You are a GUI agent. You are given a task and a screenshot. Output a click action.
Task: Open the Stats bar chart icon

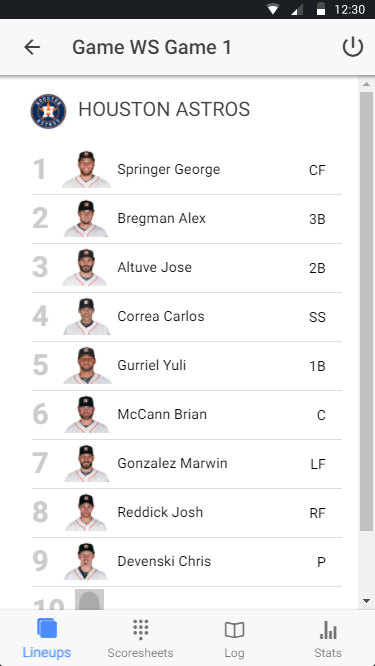coord(328,629)
